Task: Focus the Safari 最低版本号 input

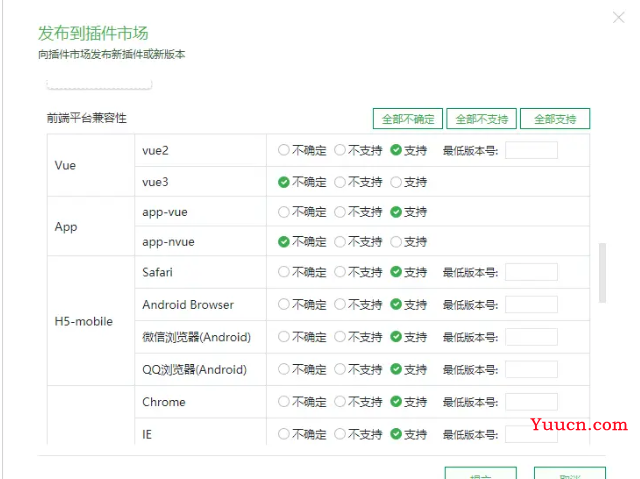Action: tap(531, 272)
